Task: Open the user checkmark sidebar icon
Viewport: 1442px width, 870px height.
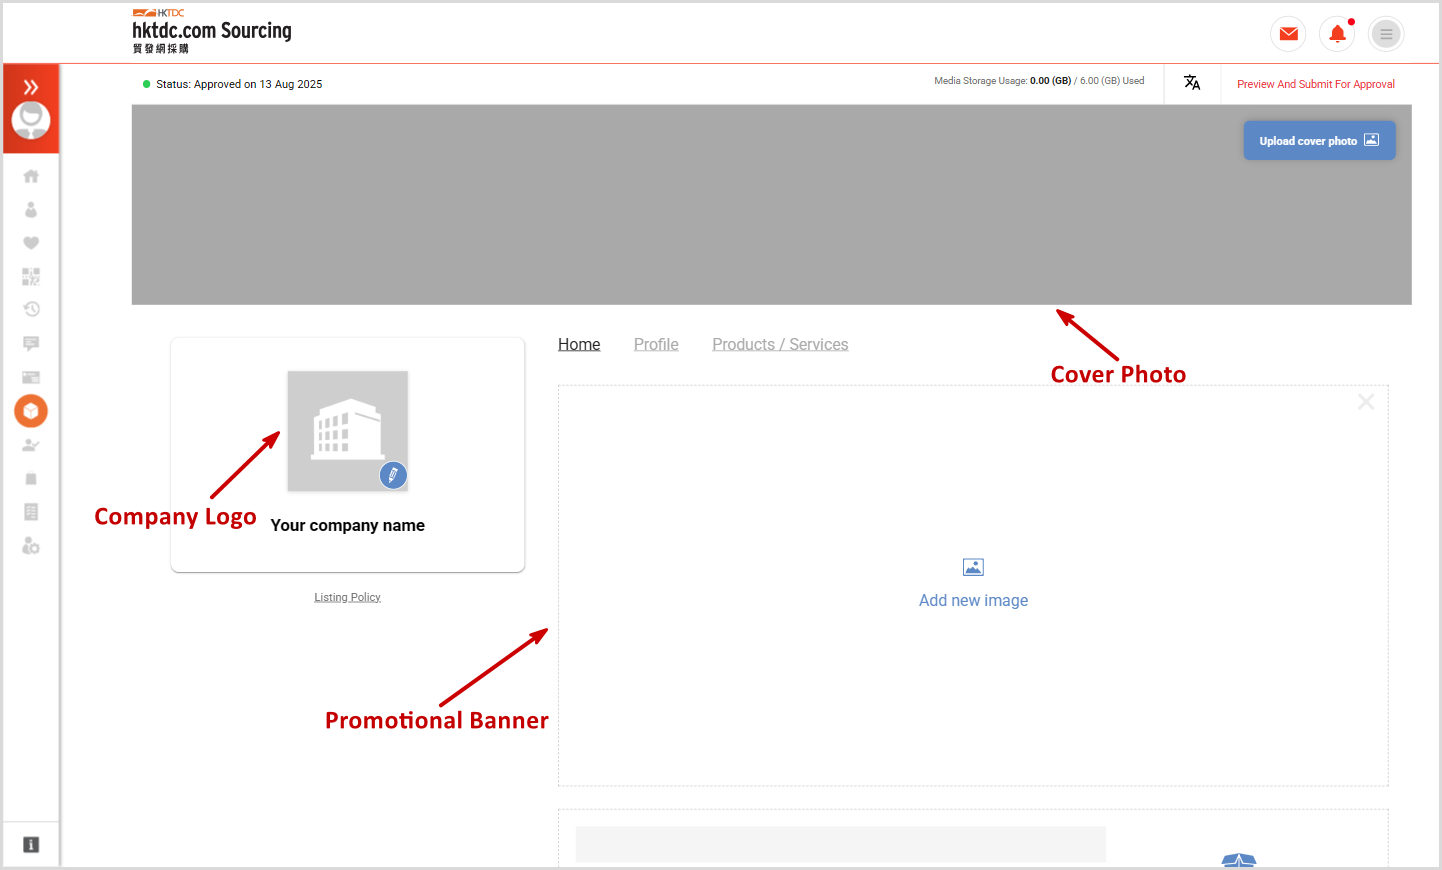Action: [31, 445]
